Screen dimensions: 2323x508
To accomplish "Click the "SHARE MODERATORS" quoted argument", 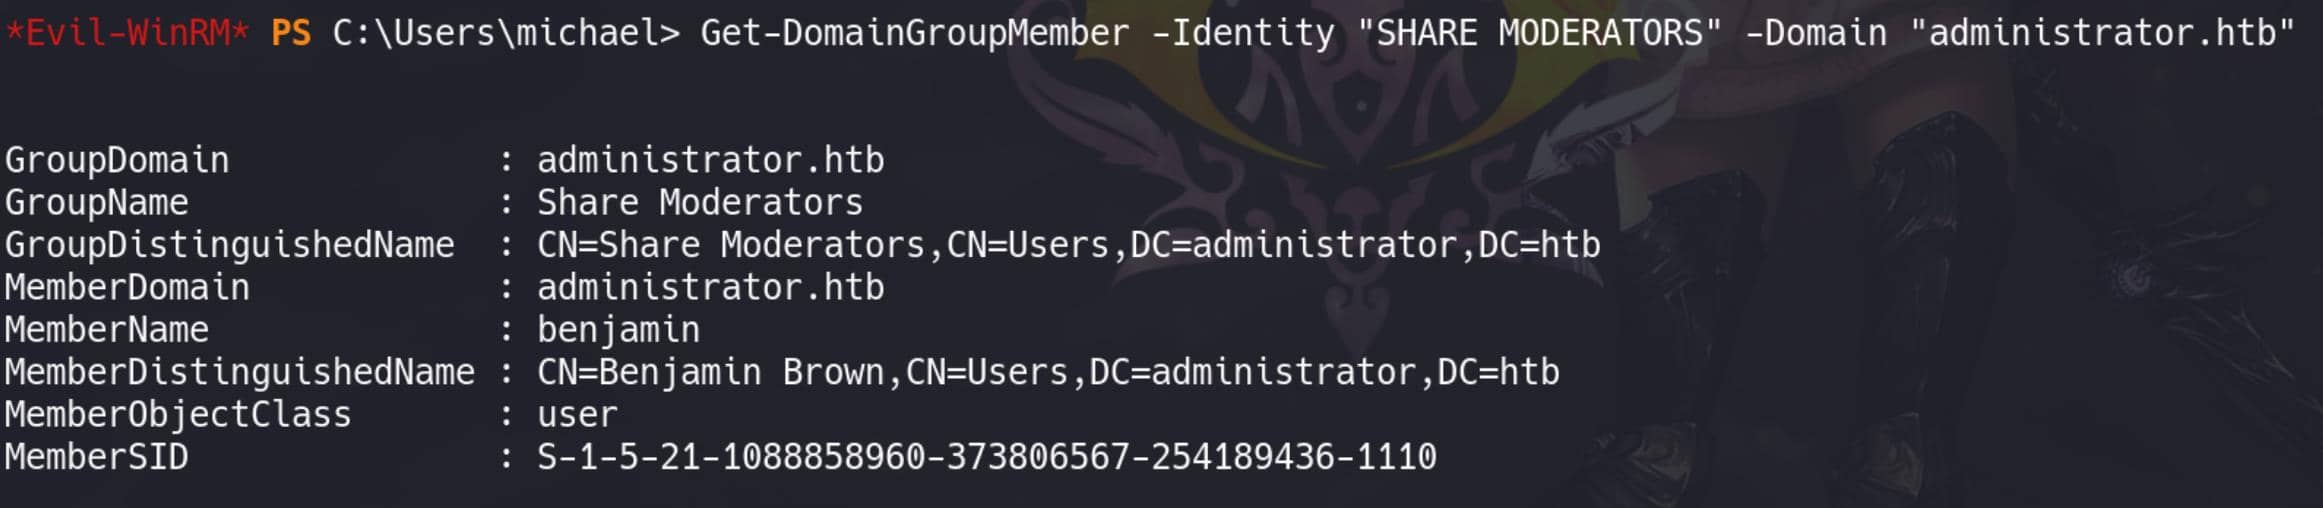I will pos(1540,33).
